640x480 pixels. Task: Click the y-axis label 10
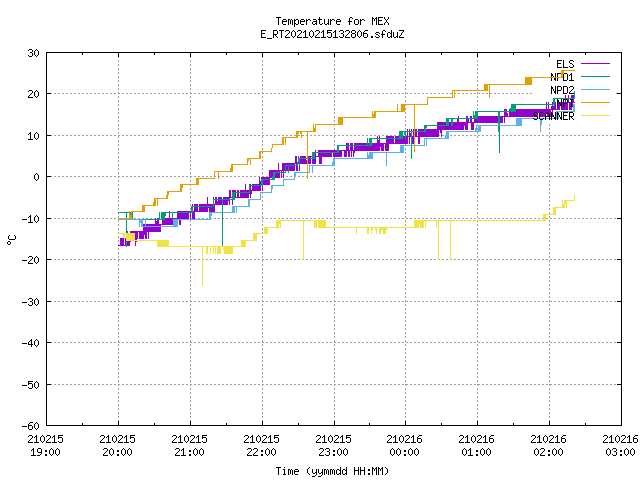33,136
